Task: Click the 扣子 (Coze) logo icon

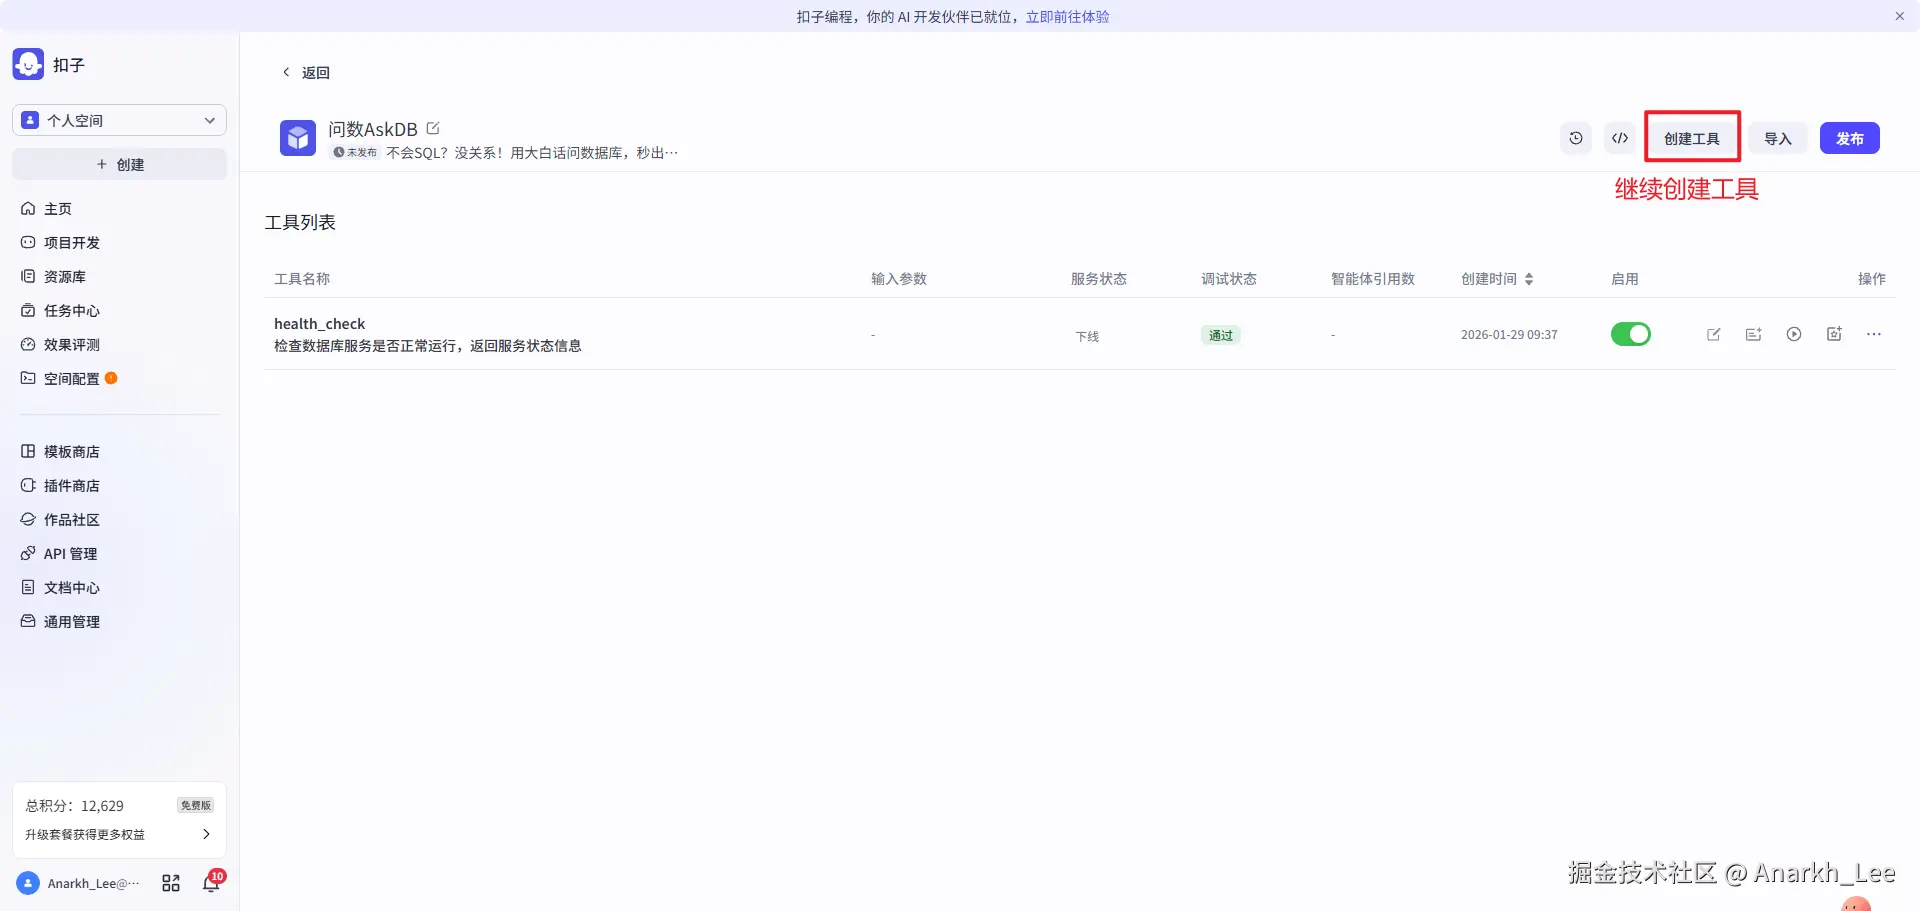Action: [x=28, y=64]
